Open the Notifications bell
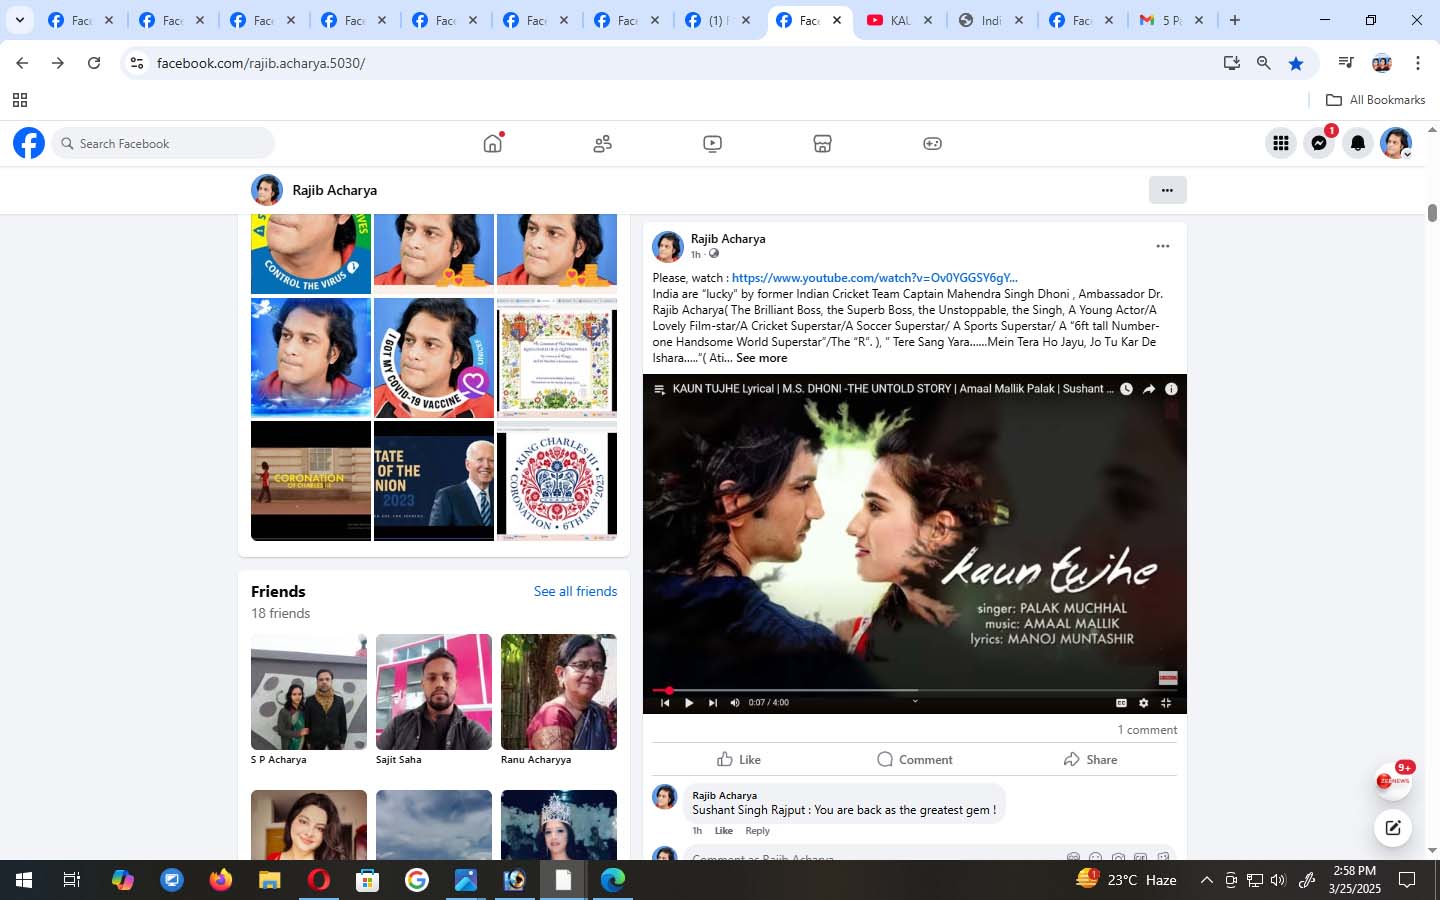This screenshot has height=900, width=1440. pyautogui.click(x=1358, y=143)
